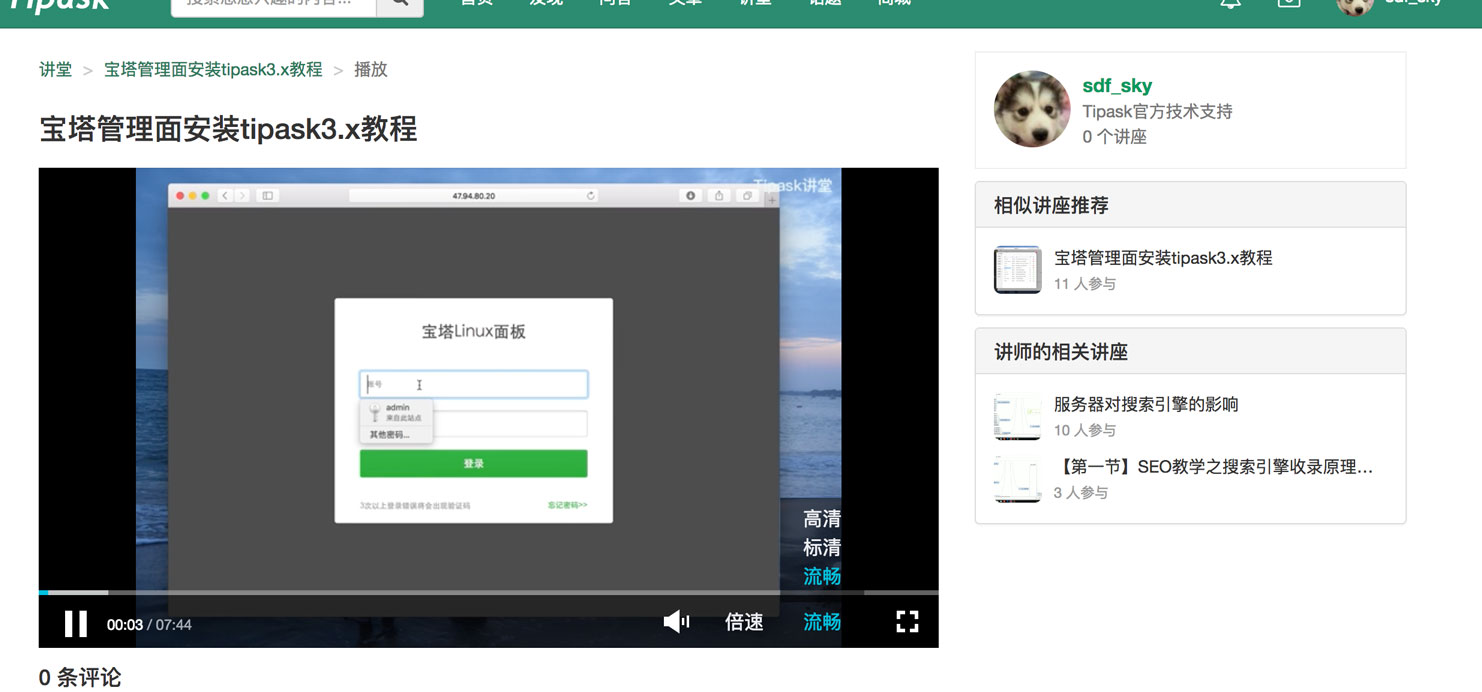This screenshot has width=1482, height=692.
Task: Open recommended lecture 宝塔管理面安装tipask3.x教程 in the sidebar
Action: pyautogui.click(x=1163, y=257)
